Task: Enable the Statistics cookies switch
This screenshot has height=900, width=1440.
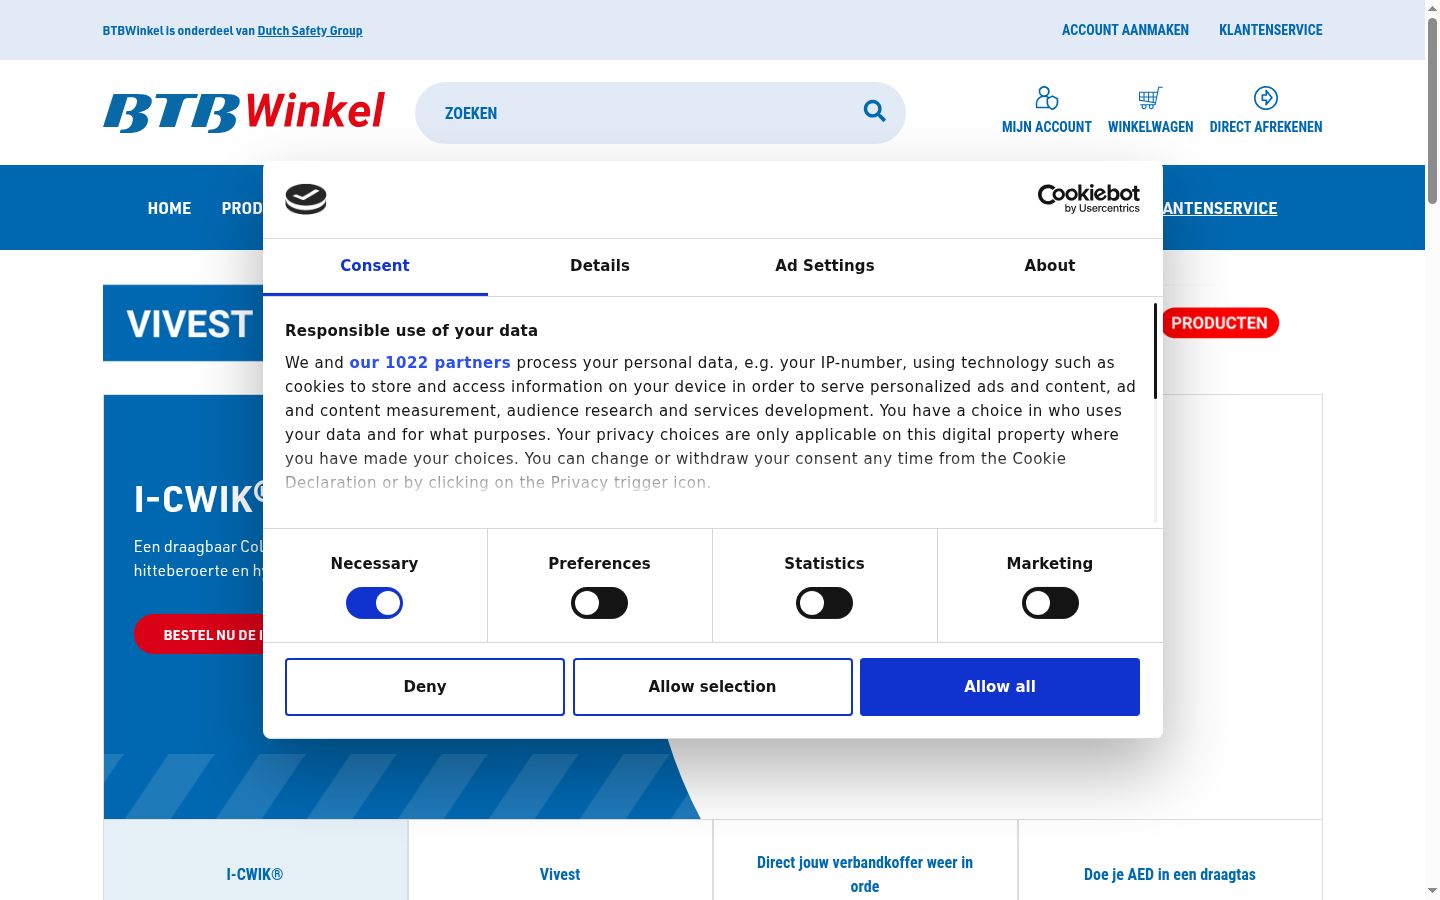Action: coord(824,603)
